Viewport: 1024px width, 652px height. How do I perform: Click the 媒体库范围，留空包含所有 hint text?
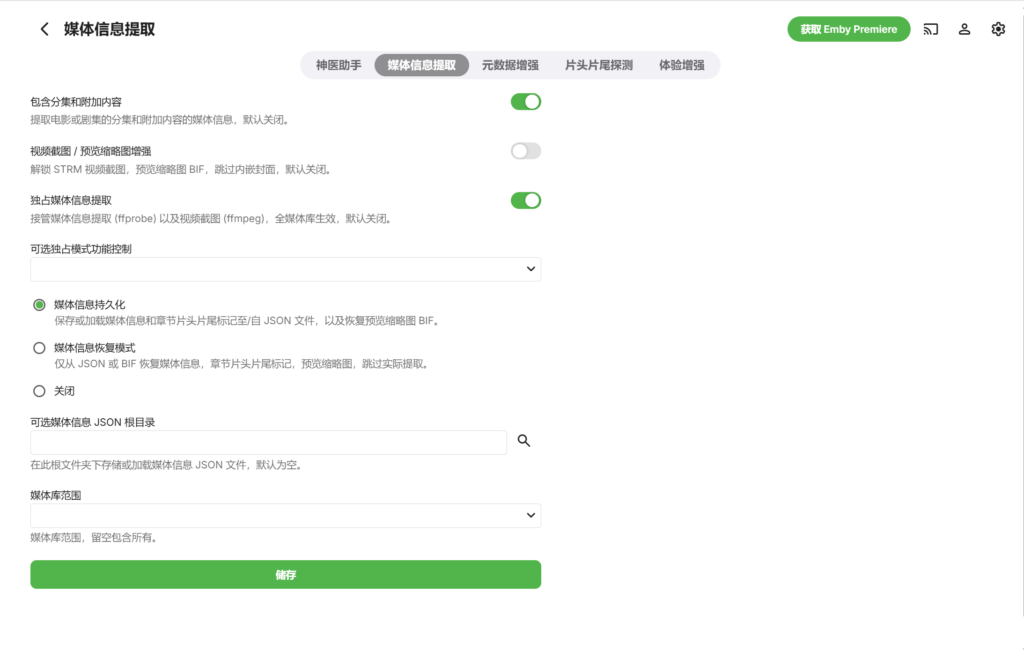pos(93,538)
